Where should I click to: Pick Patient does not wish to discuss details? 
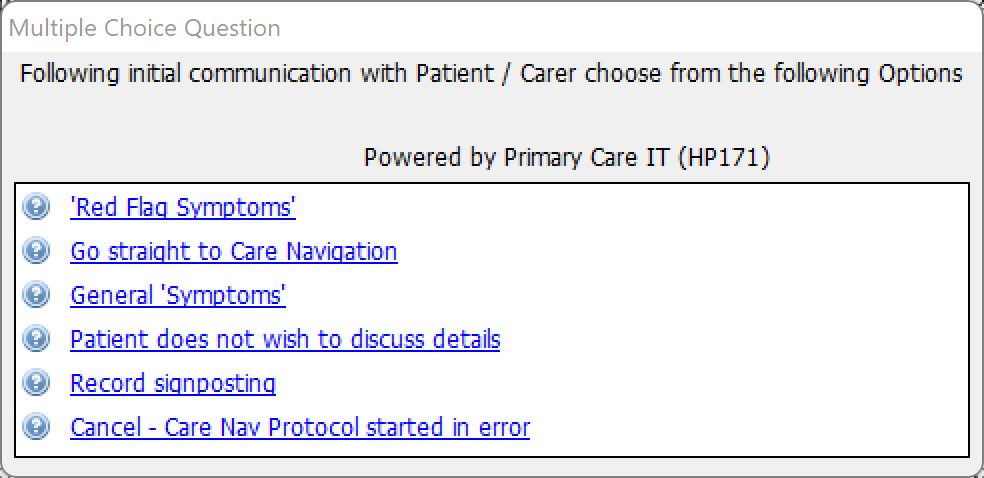(x=285, y=339)
